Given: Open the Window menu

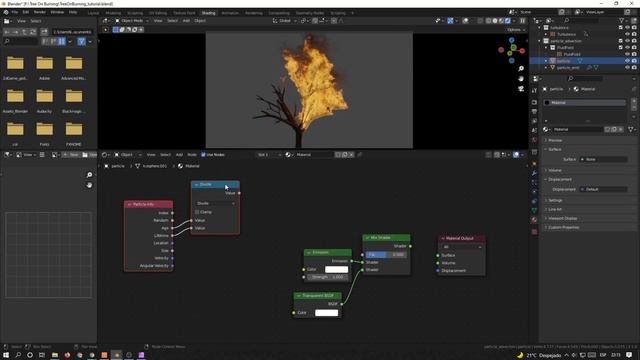Looking at the screenshot, I should click(x=57, y=12).
